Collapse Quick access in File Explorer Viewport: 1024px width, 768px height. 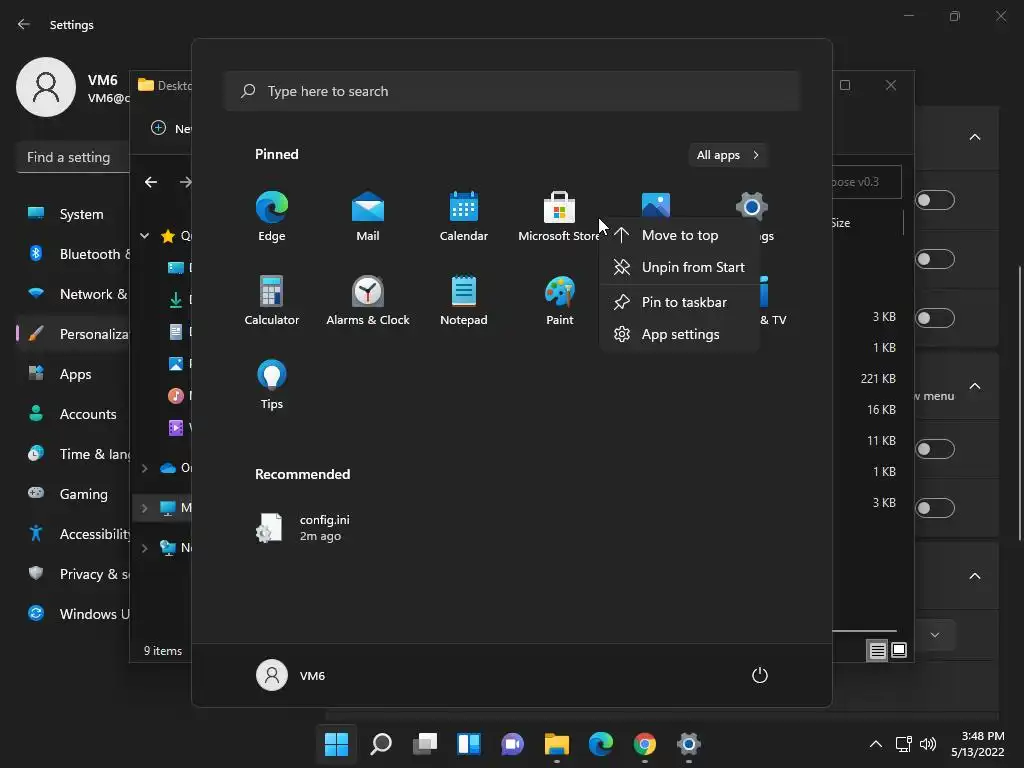pos(144,236)
